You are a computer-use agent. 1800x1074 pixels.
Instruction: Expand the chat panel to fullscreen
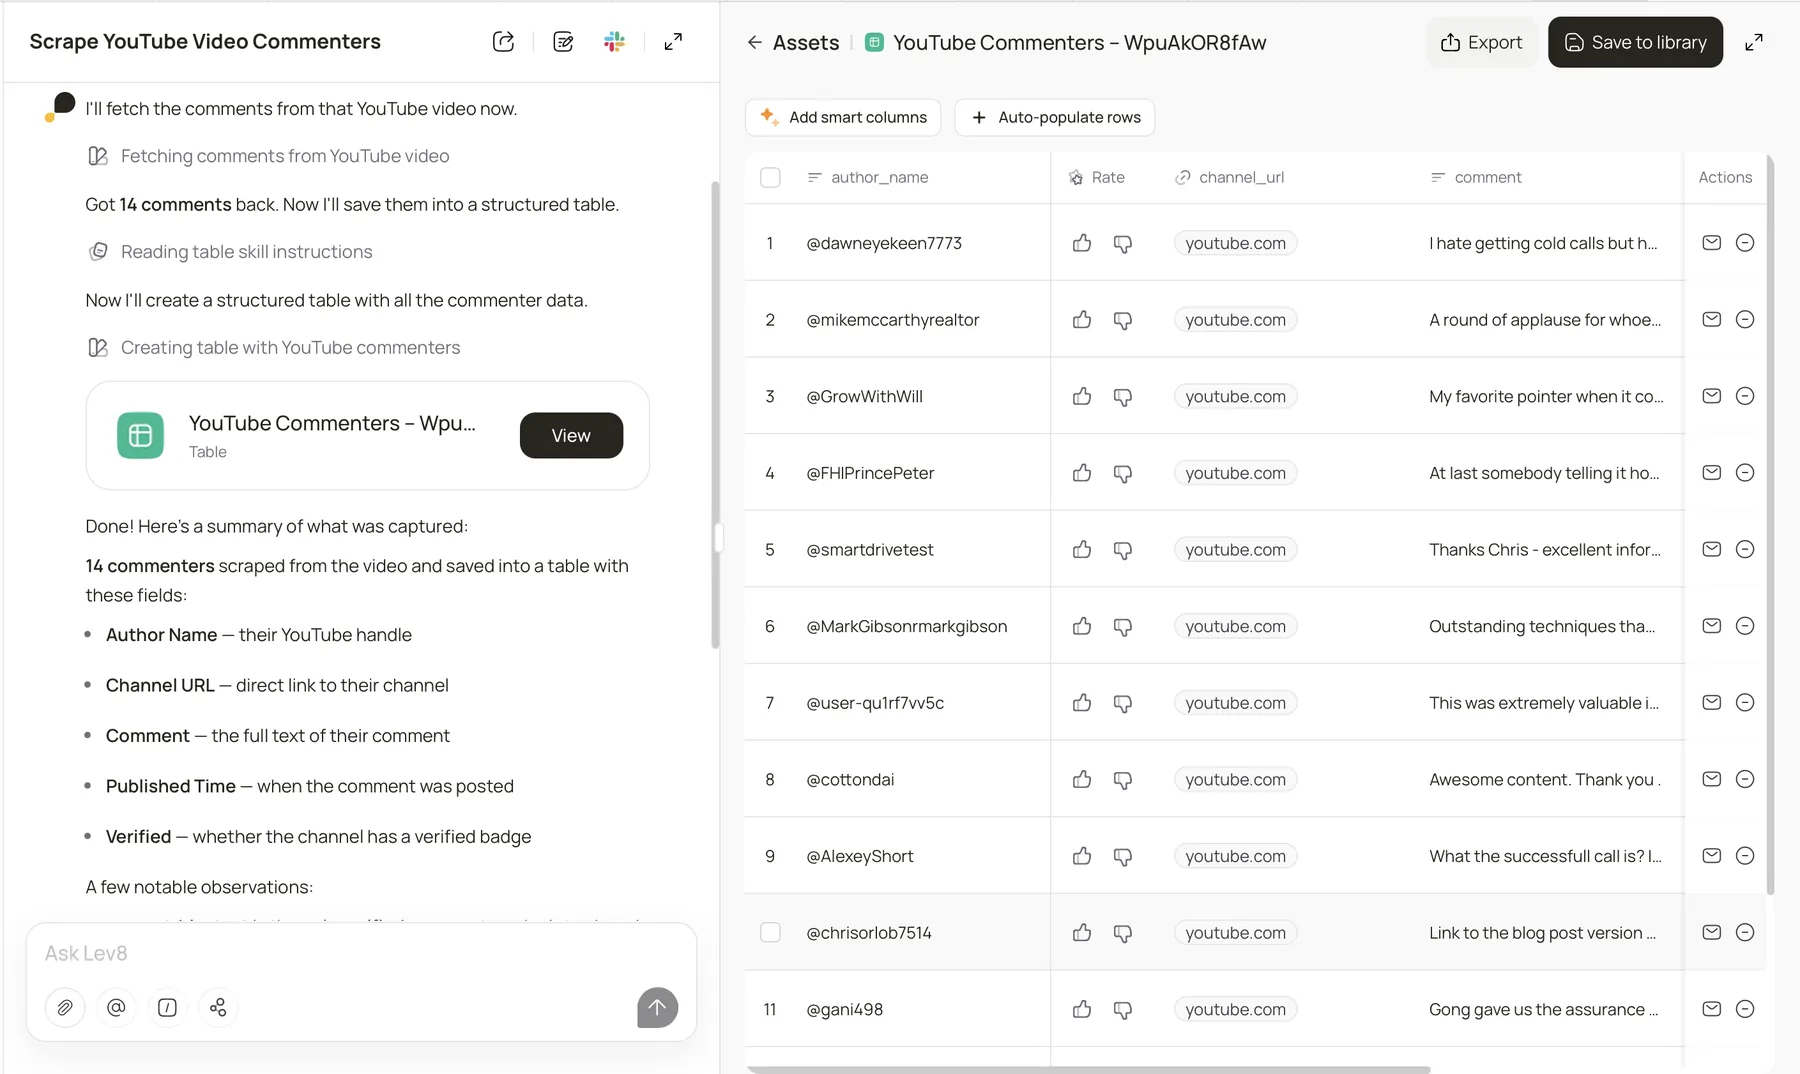click(673, 42)
